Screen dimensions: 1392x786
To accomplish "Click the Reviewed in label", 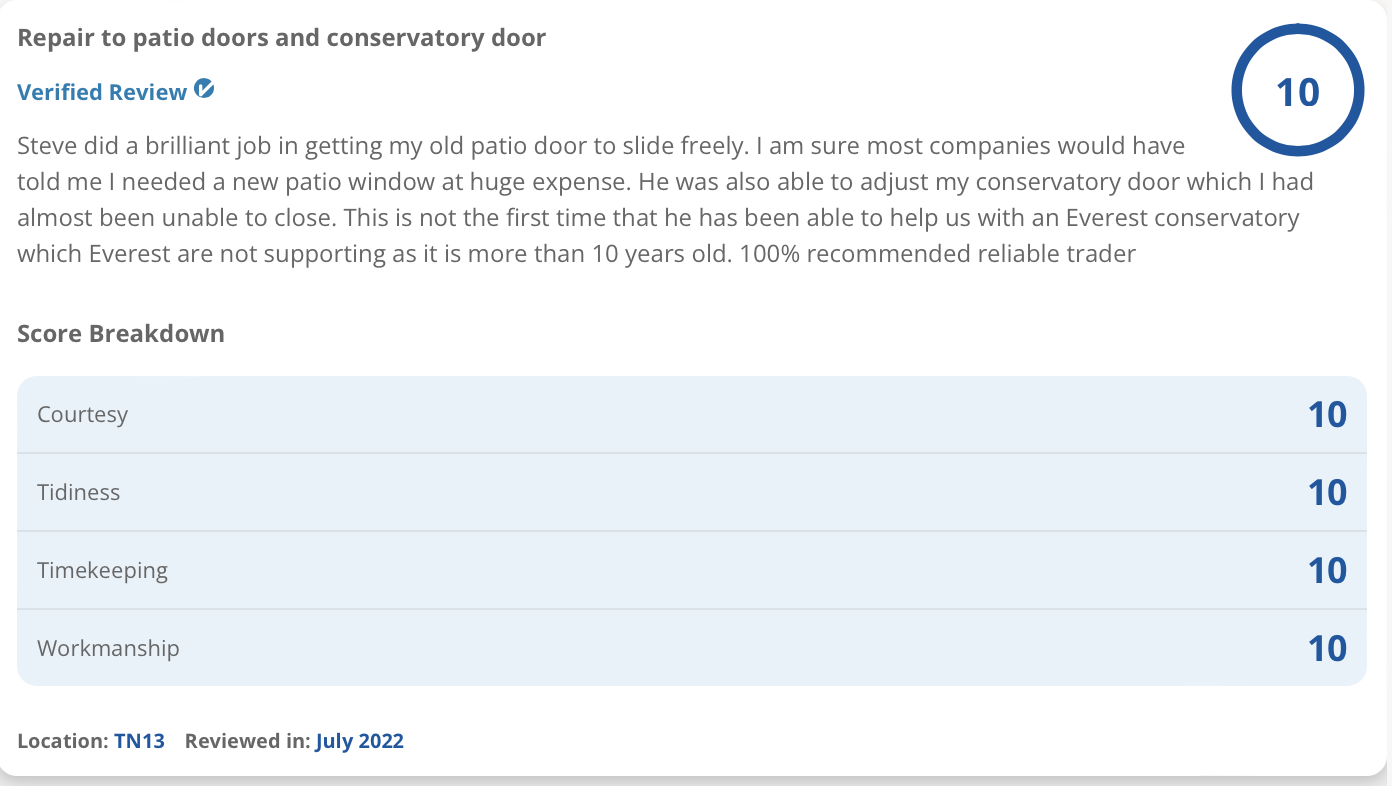I will (247, 741).
